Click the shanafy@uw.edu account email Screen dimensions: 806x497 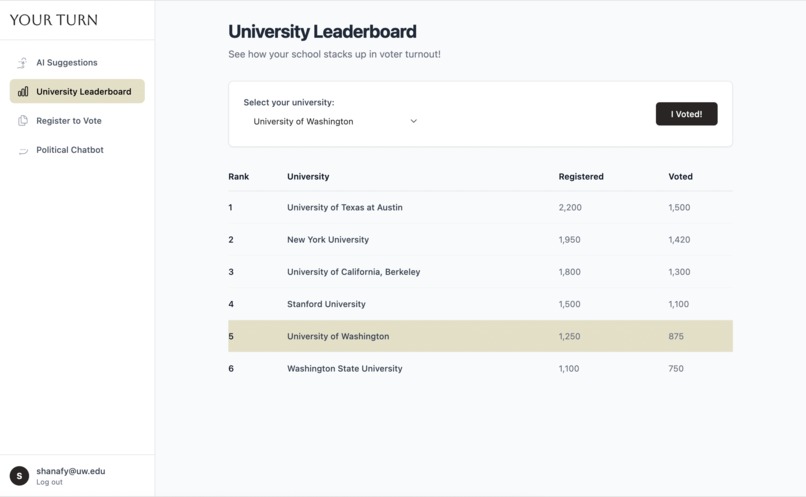pos(70,471)
